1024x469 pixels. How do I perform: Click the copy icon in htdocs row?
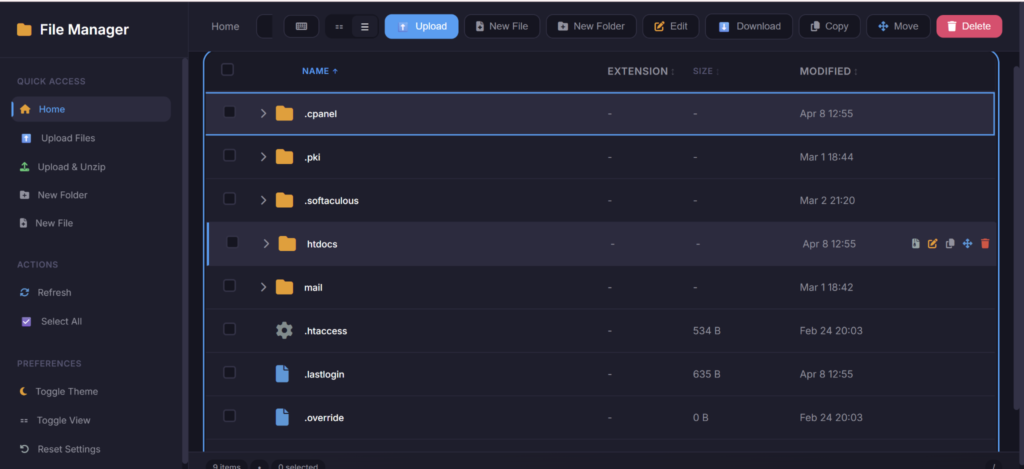point(950,244)
